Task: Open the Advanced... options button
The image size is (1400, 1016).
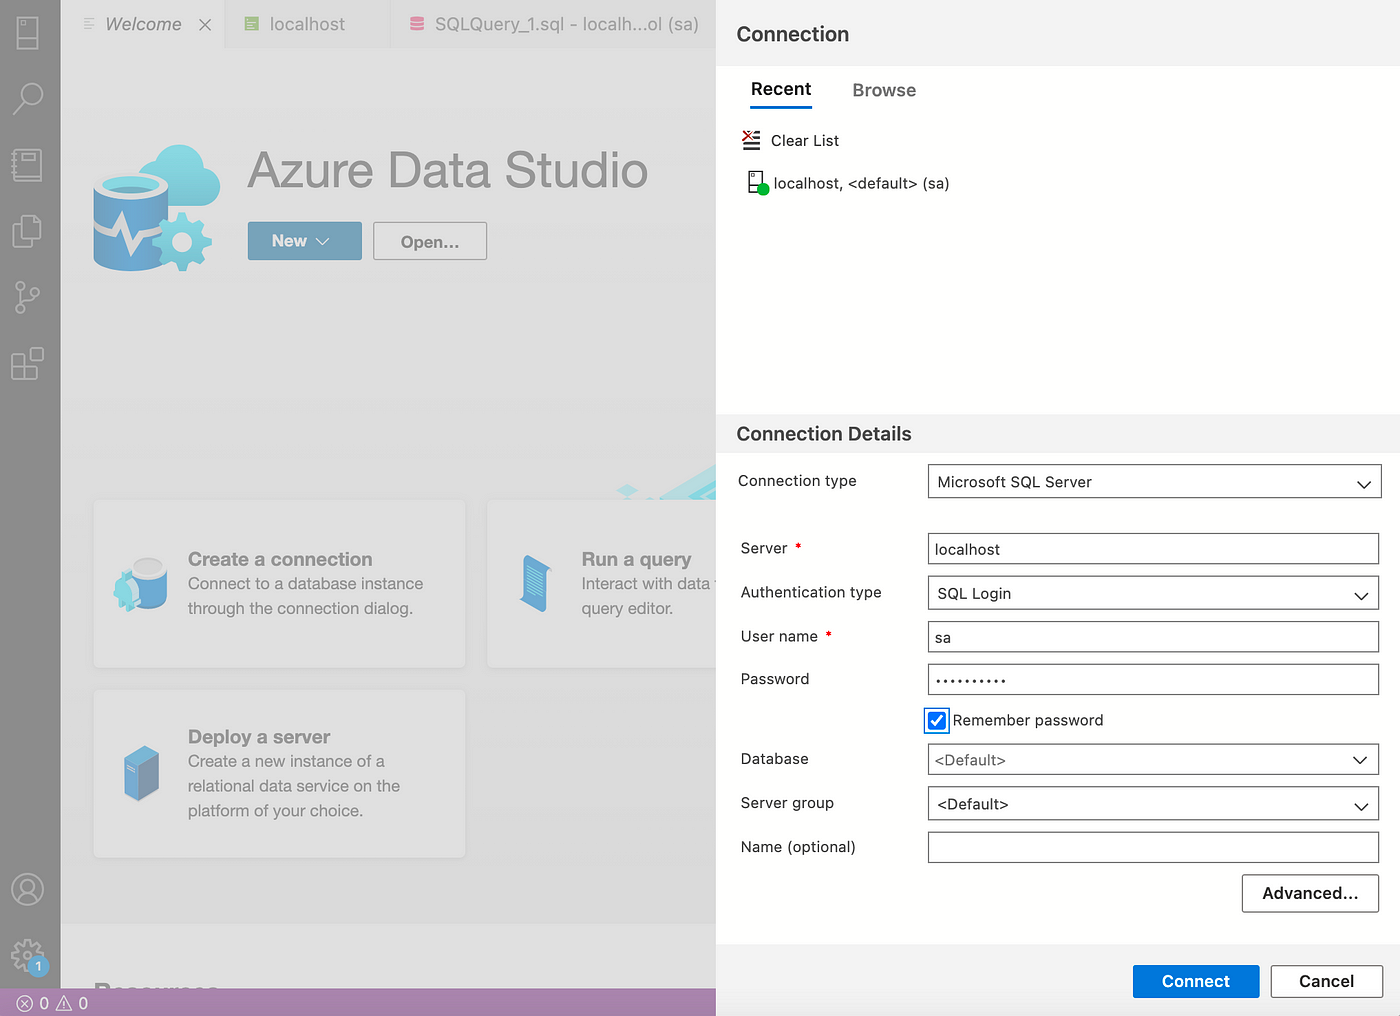Action: point(1310,893)
